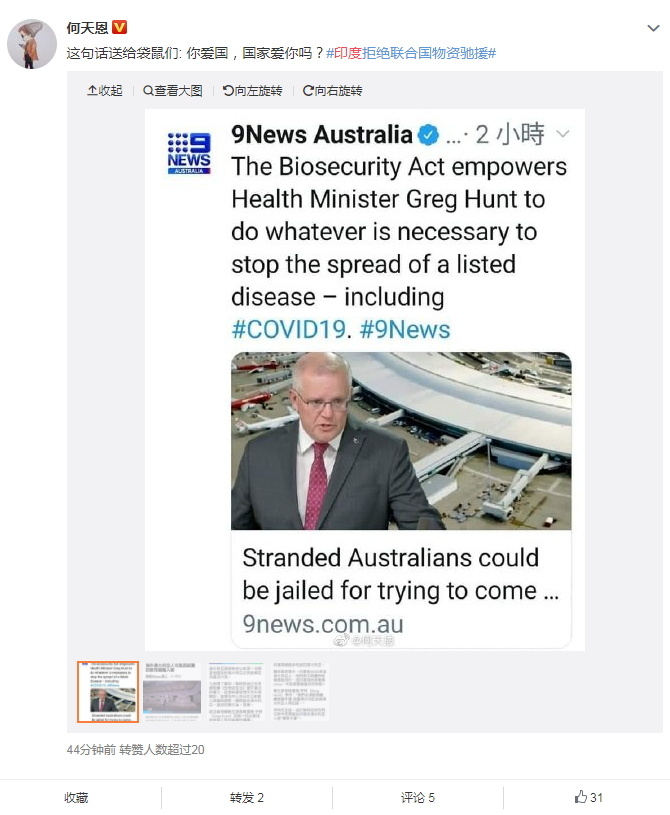Click the blue verified checkmark beside 9News Australia
Screen dimensions: 670x815
tap(428, 135)
